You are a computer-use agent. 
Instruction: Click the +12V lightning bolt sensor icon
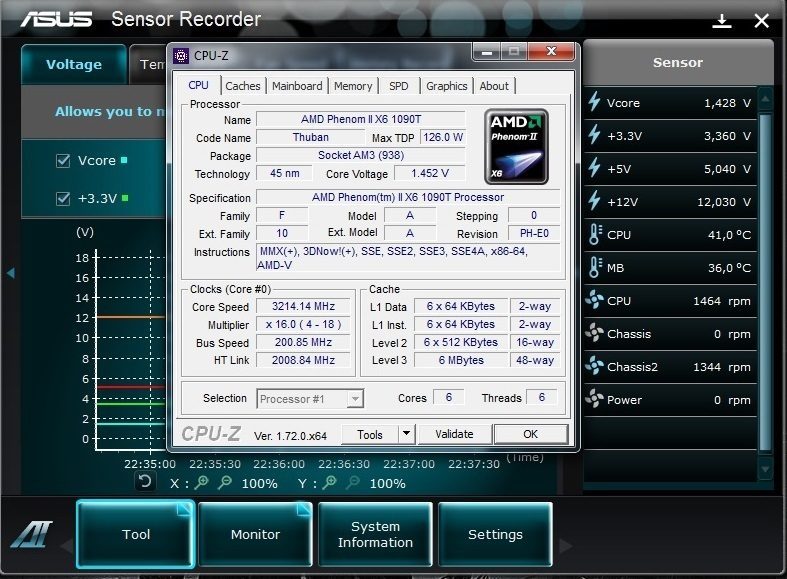coord(594,201)
